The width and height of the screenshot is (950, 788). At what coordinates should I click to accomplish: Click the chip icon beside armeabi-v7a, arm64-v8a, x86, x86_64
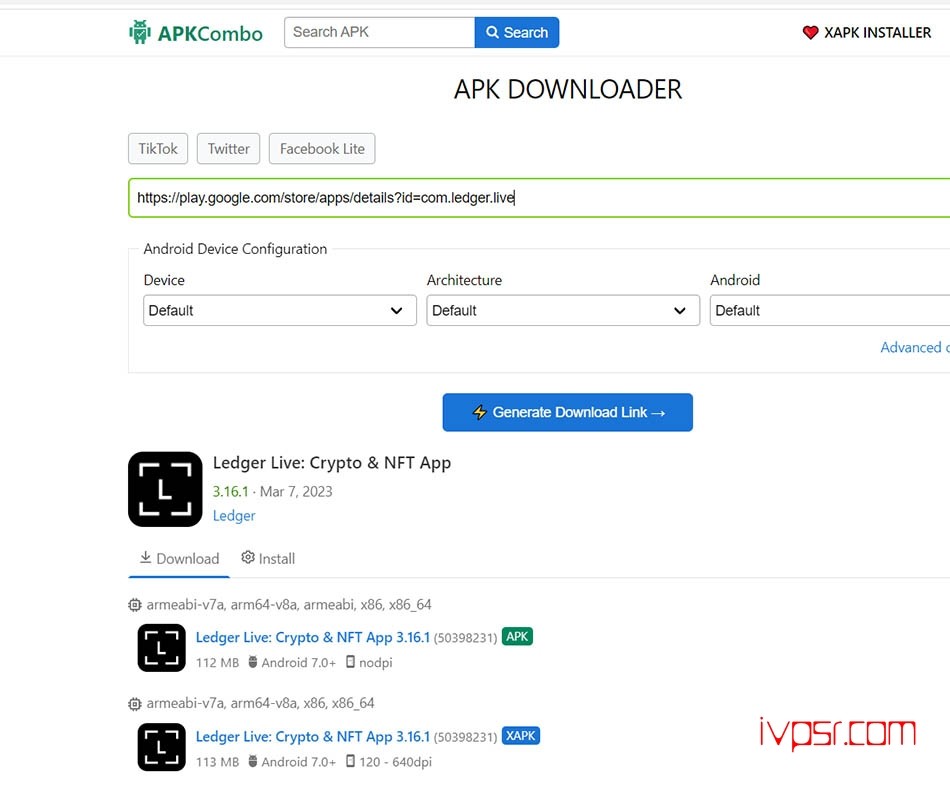click(135, 704)
